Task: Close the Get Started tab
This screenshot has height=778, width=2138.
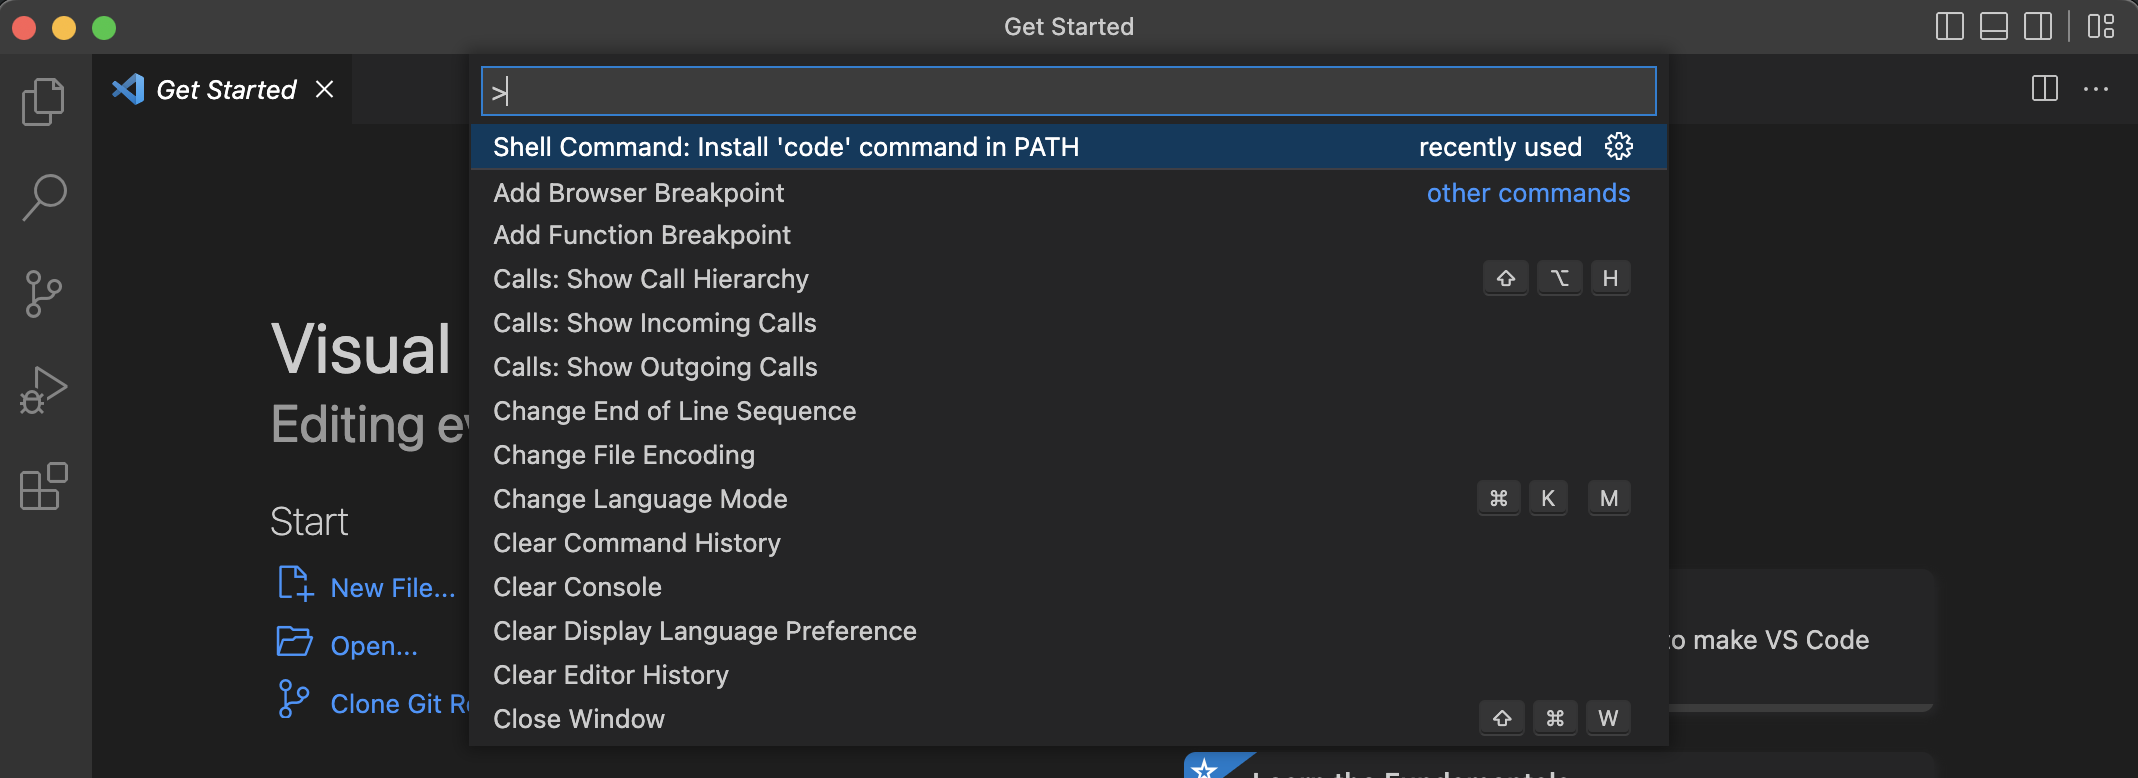Action: tap(324, 89)
